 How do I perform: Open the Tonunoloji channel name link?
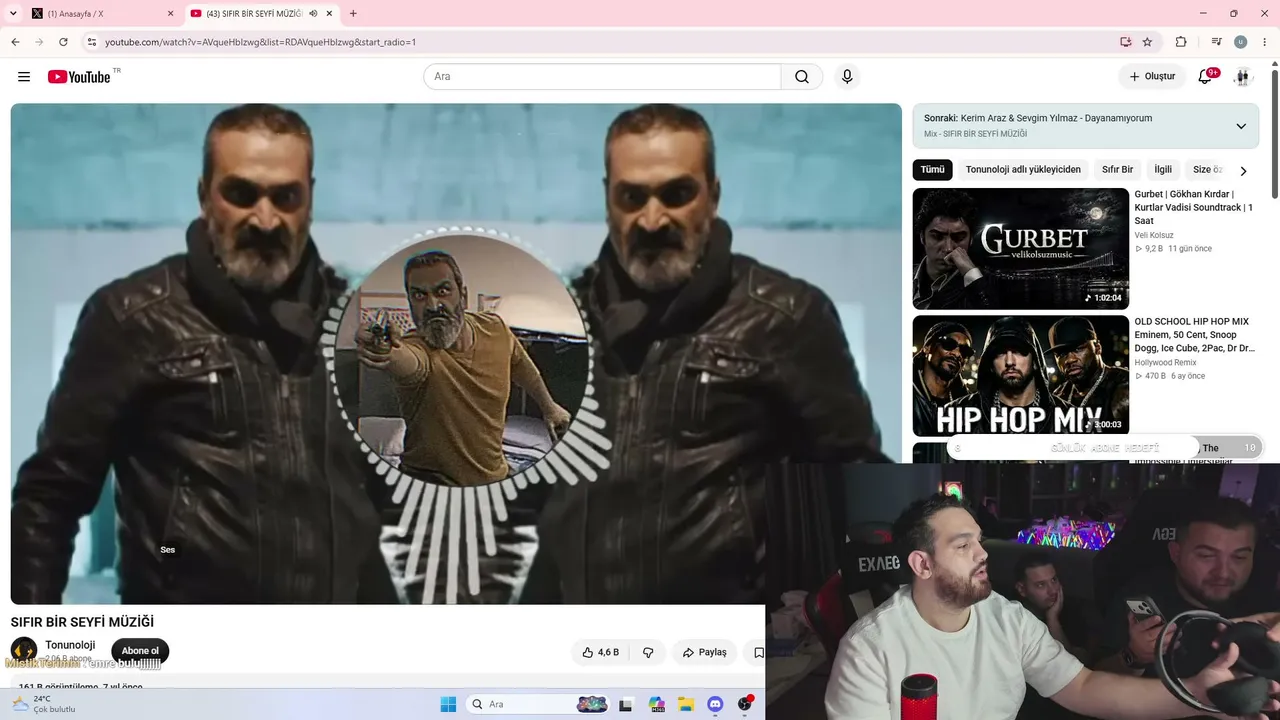pos(70,645)
